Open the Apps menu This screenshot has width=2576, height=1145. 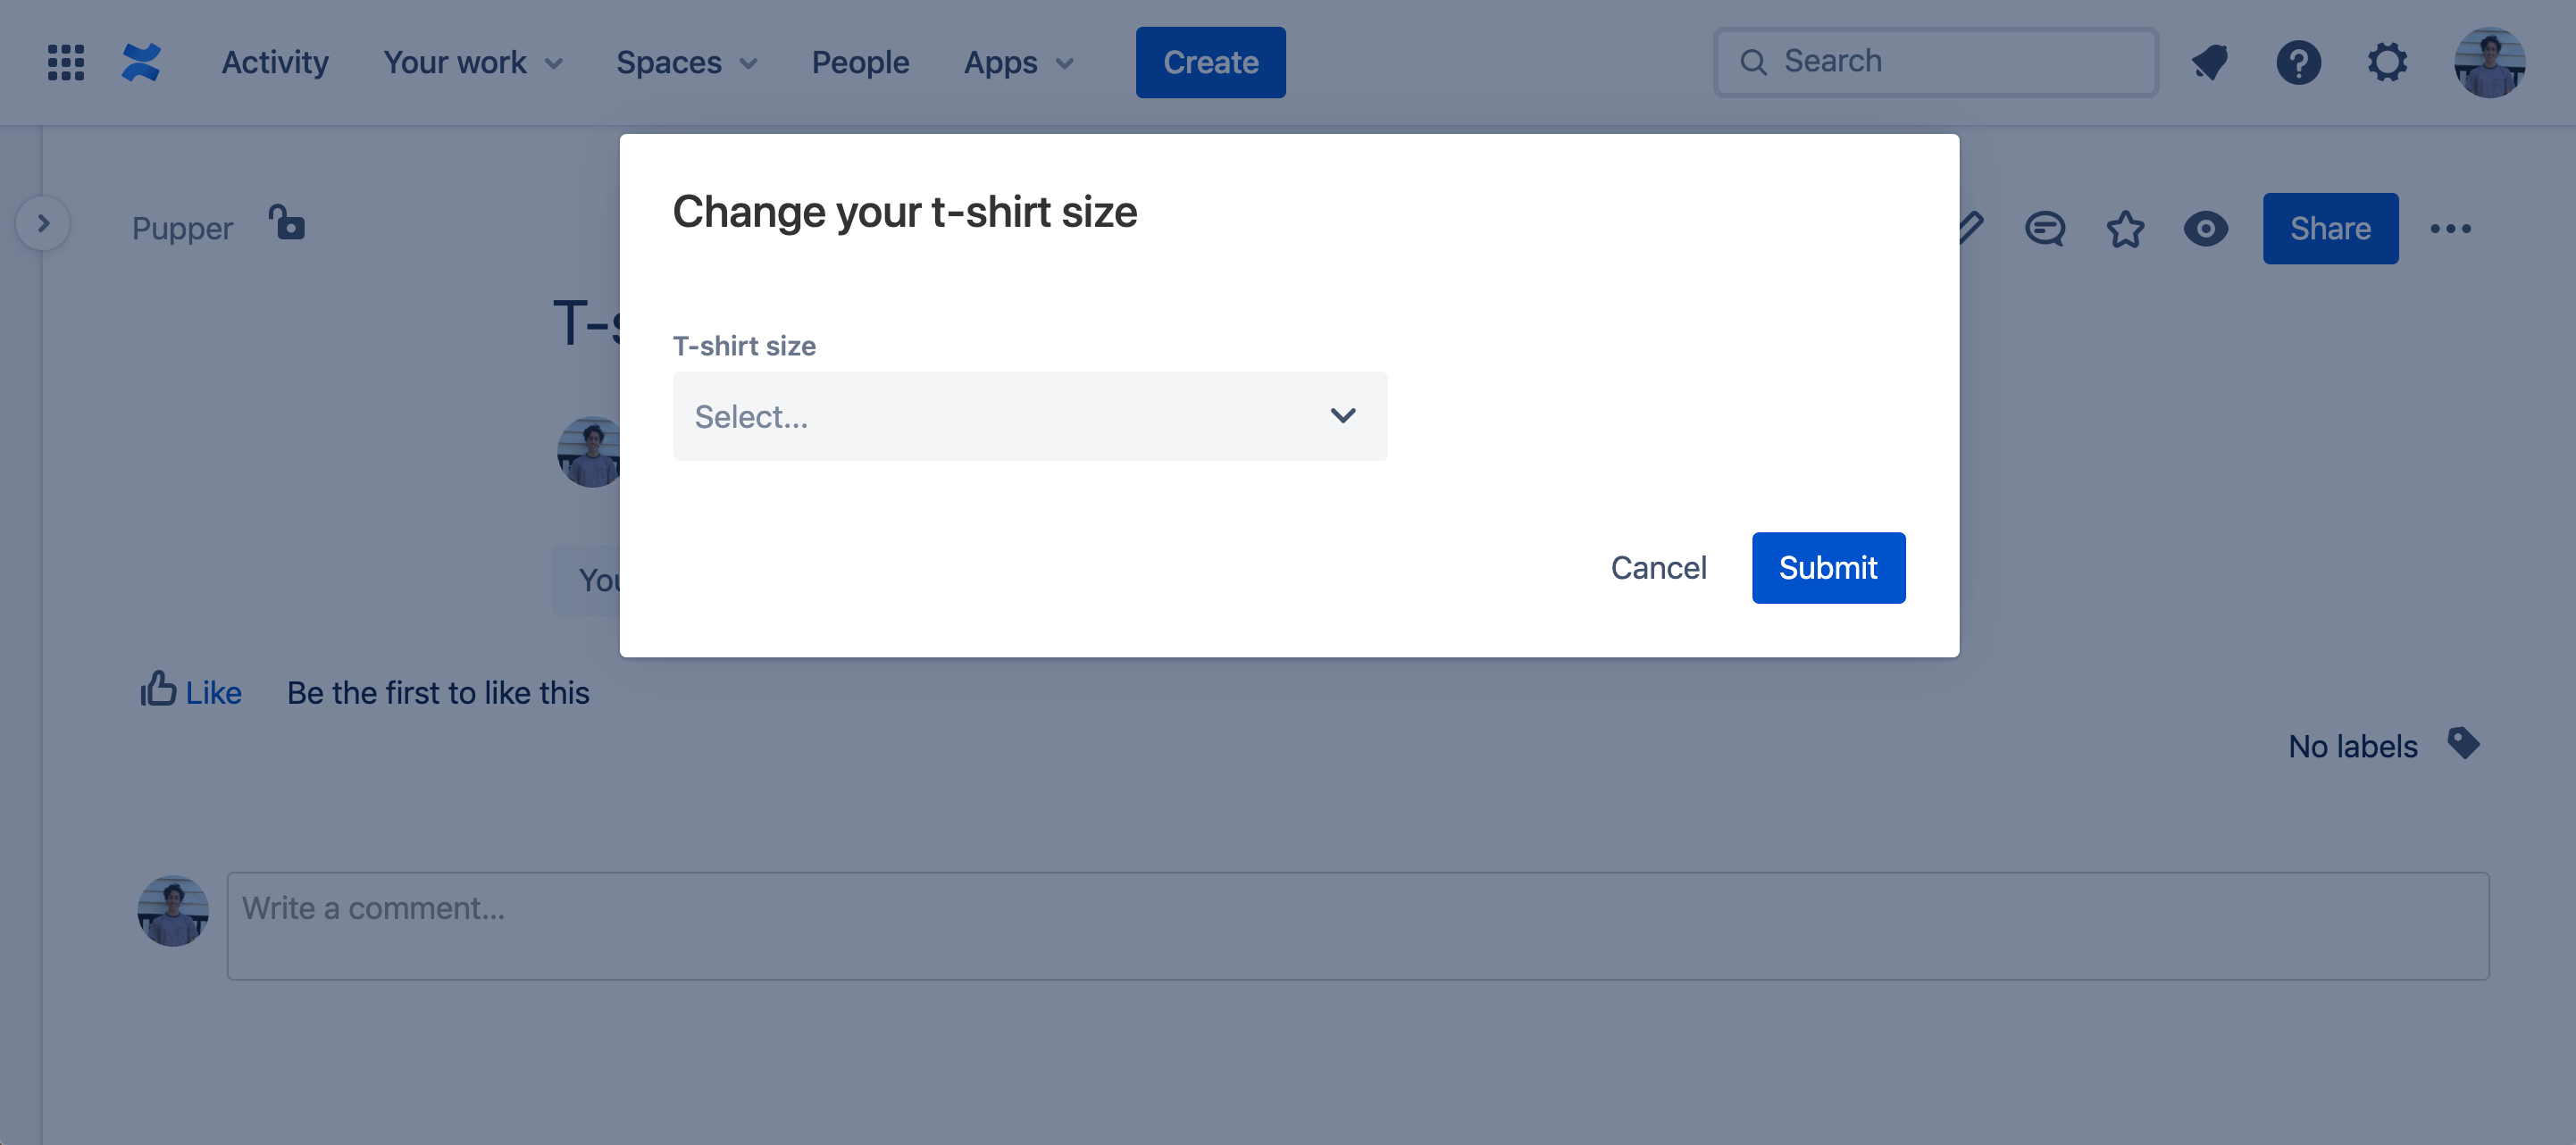[1017, 62]
